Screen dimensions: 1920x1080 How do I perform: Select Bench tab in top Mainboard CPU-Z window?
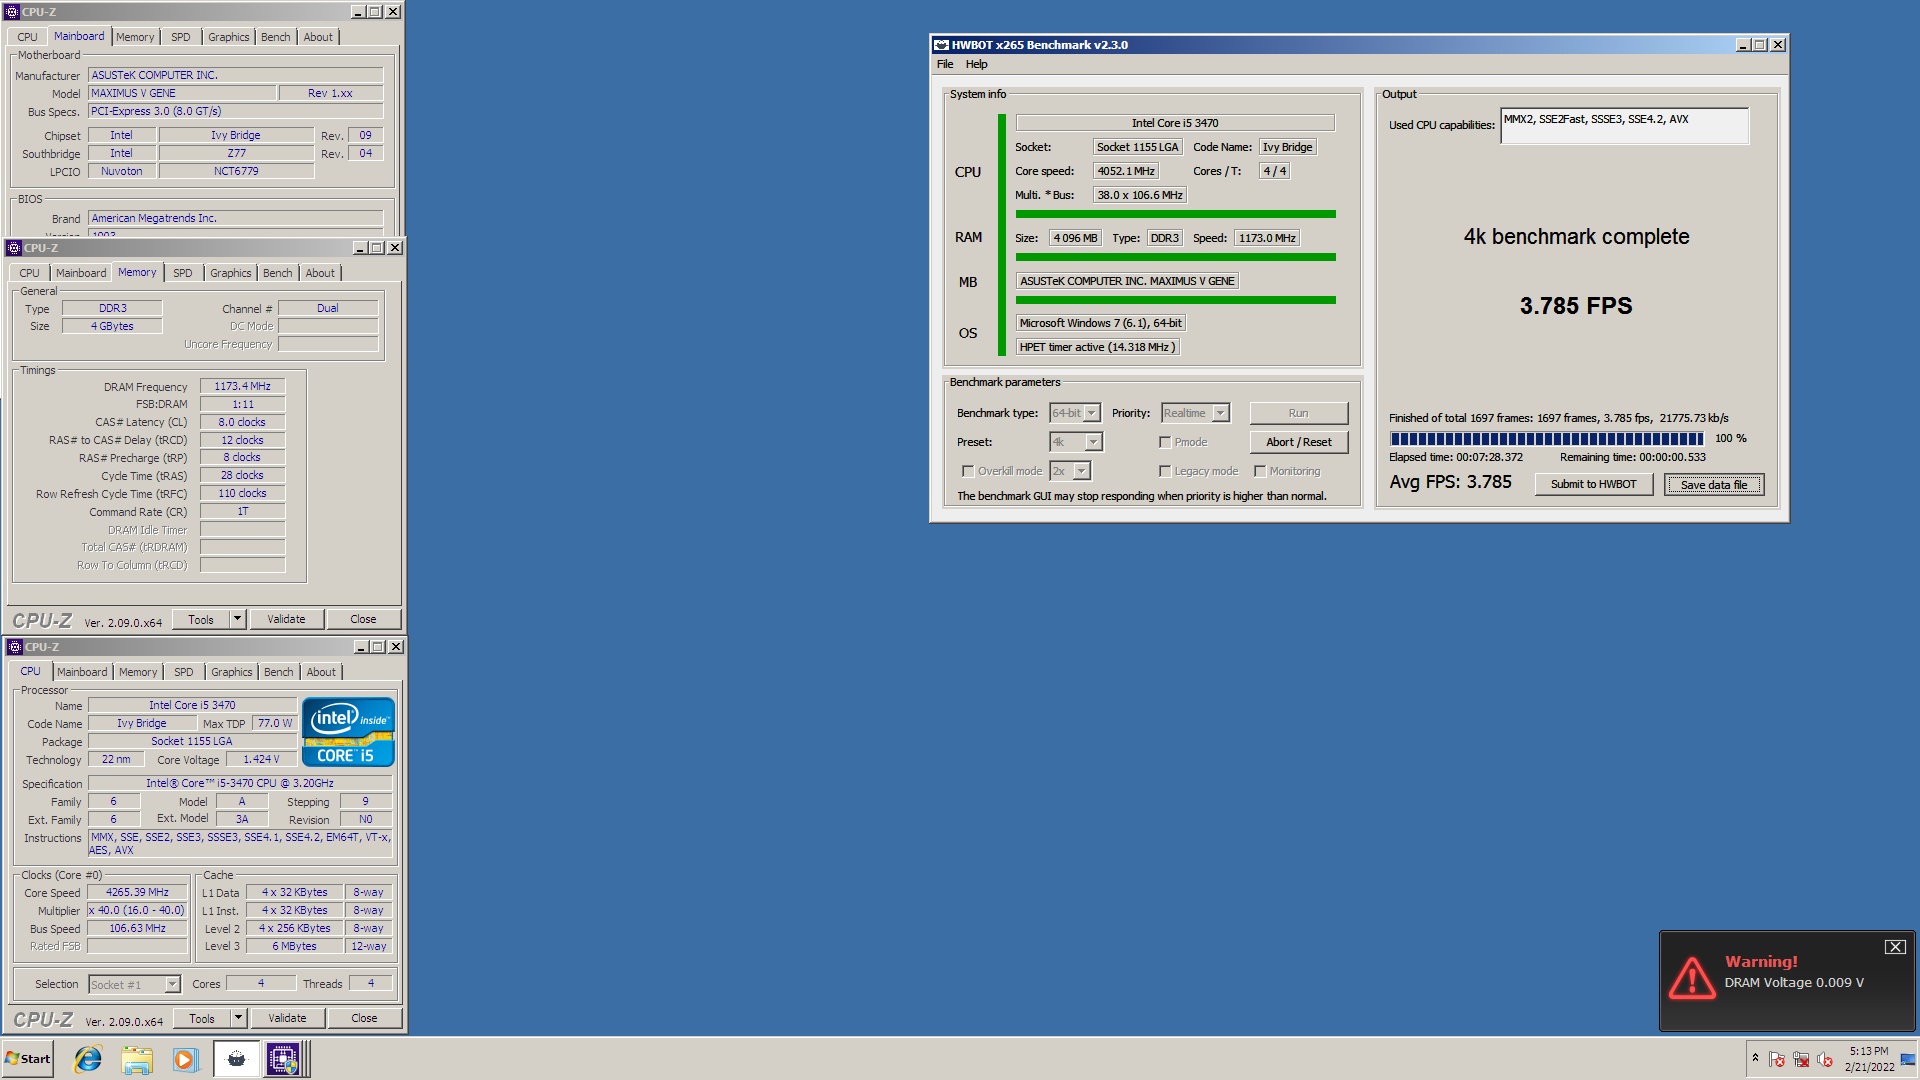point(275,37)
